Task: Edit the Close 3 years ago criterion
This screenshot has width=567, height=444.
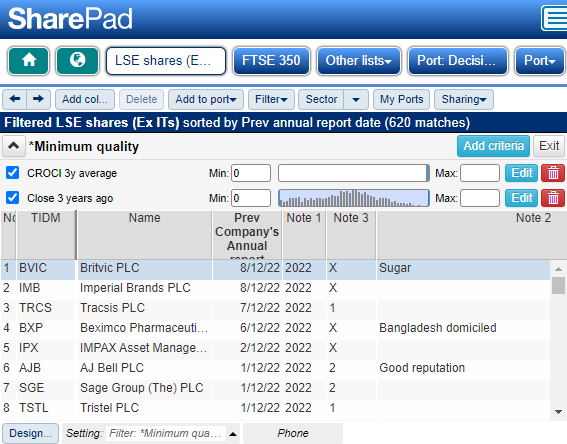Action: (x=521, y=198)
